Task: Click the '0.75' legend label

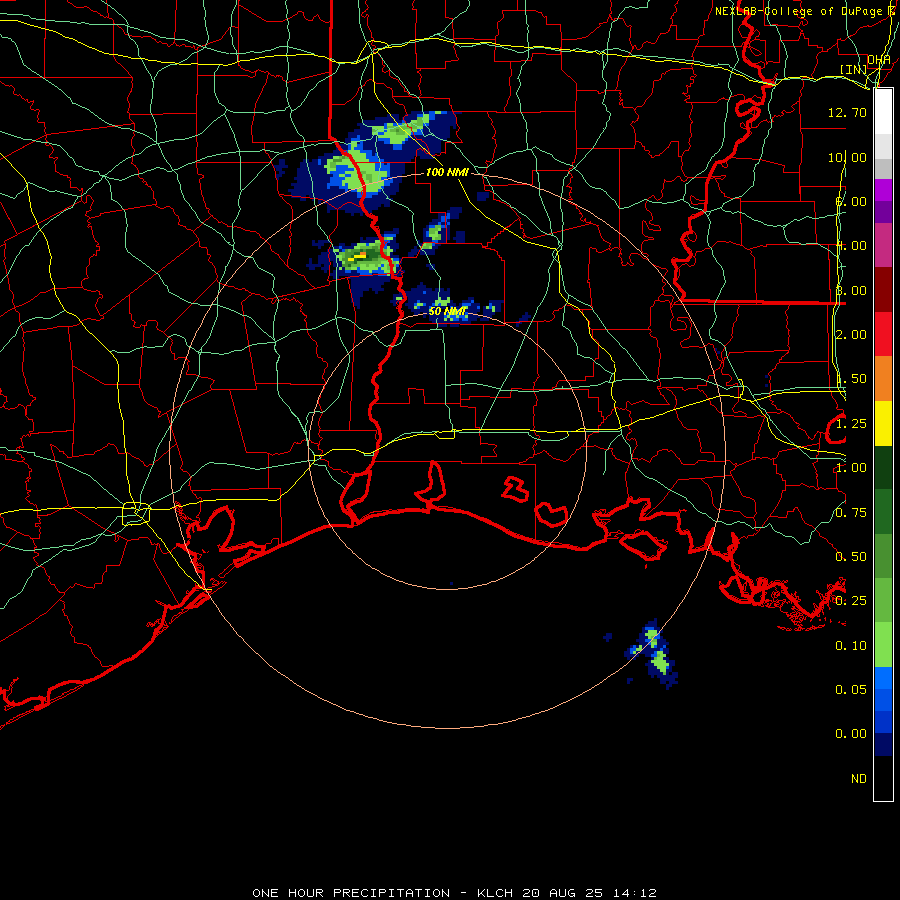Action: coord(851,513)
